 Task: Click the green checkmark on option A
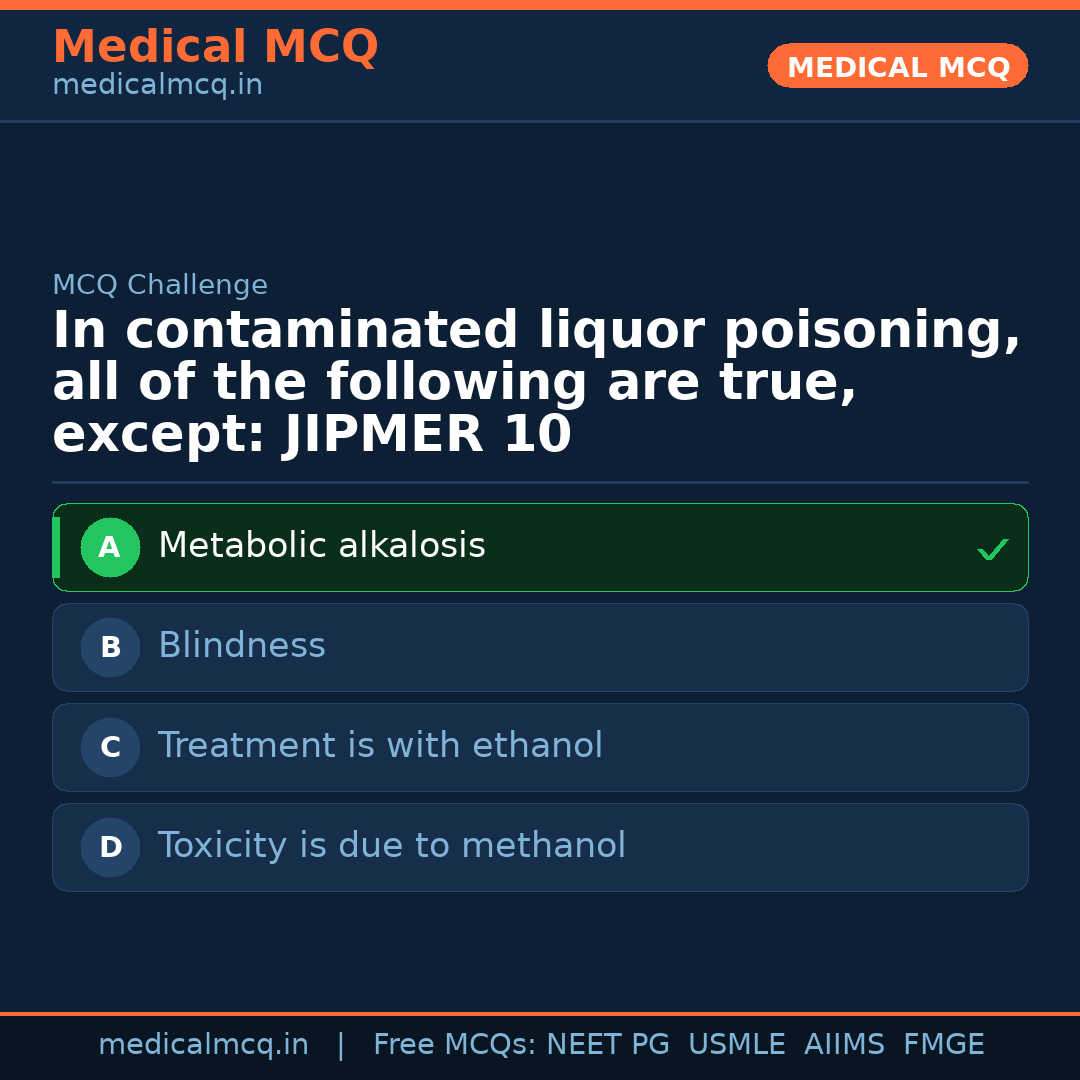tap(992, 548)
